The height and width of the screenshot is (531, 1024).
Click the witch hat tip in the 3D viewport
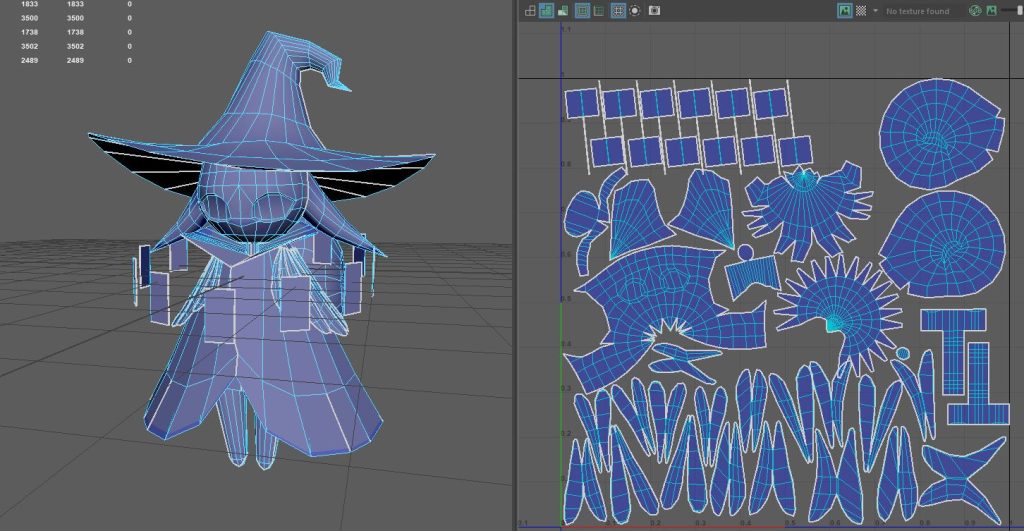tap(343, 86)
